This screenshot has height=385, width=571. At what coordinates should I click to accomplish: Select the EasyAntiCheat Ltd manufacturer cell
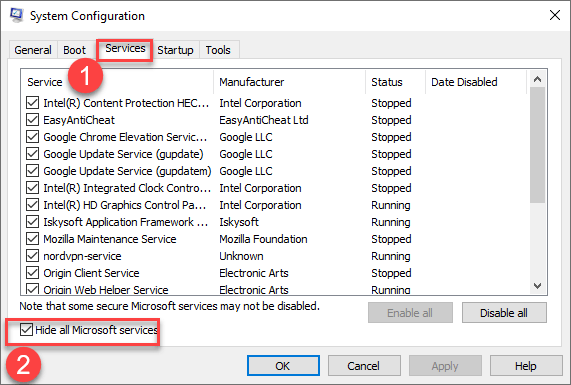coord(264,120)
